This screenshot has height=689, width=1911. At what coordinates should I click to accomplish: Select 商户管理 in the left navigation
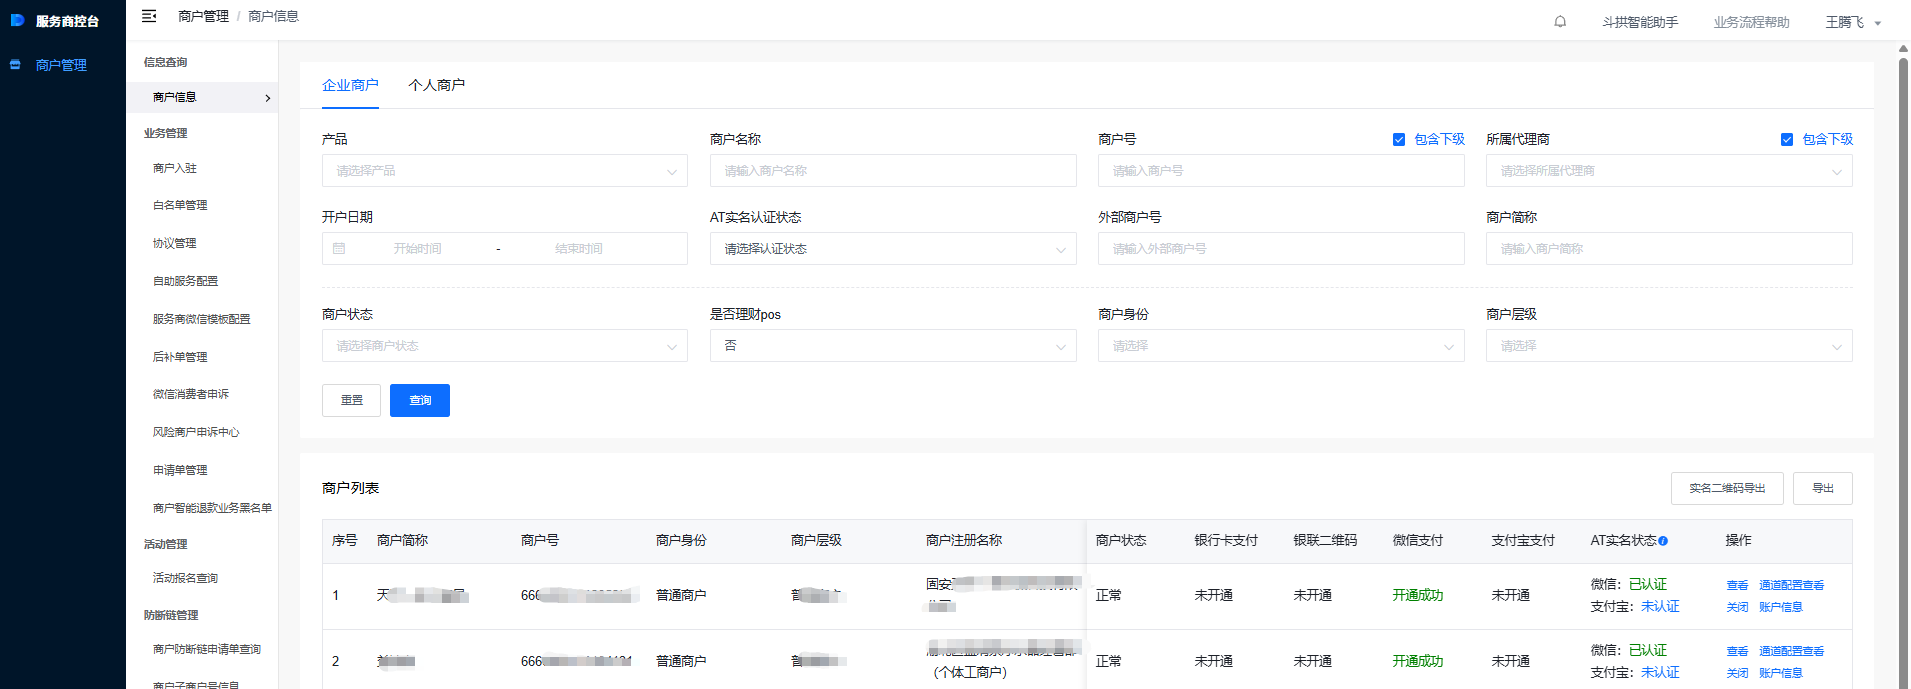point(61,65)
